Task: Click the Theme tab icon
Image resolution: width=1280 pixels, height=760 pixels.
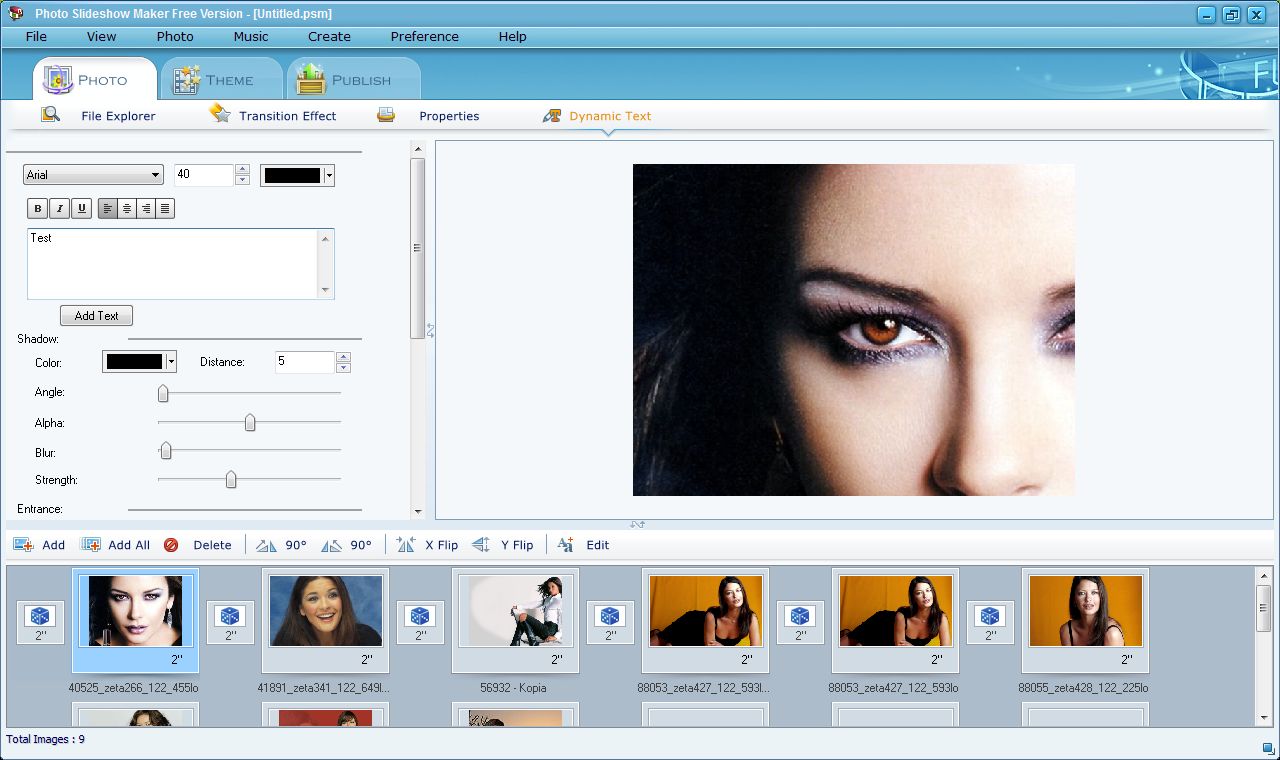Action: [186, 79]
